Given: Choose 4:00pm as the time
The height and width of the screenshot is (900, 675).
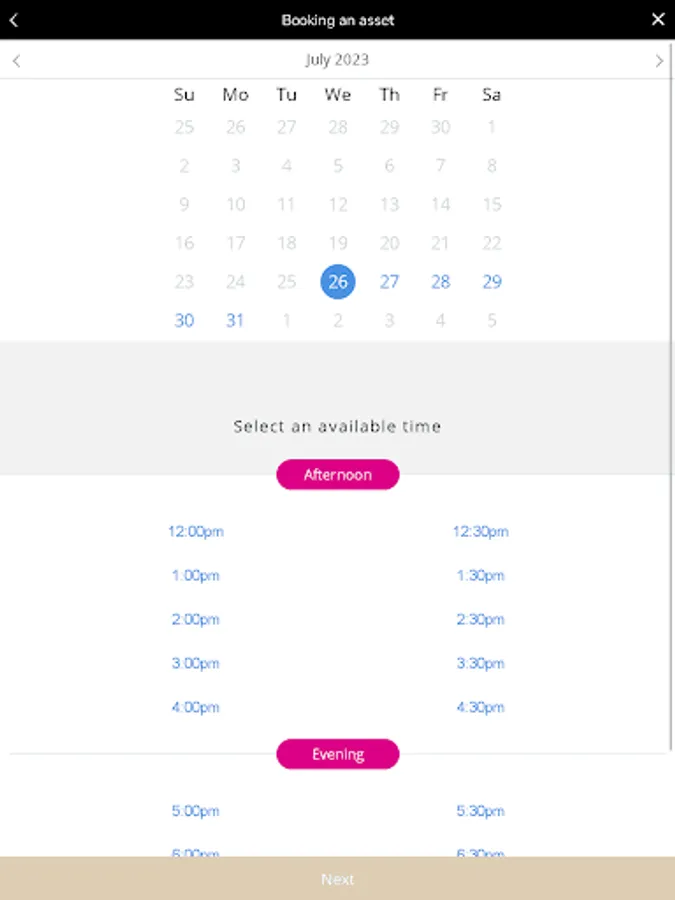Looking at the screenshot, I should coord(195,708).
